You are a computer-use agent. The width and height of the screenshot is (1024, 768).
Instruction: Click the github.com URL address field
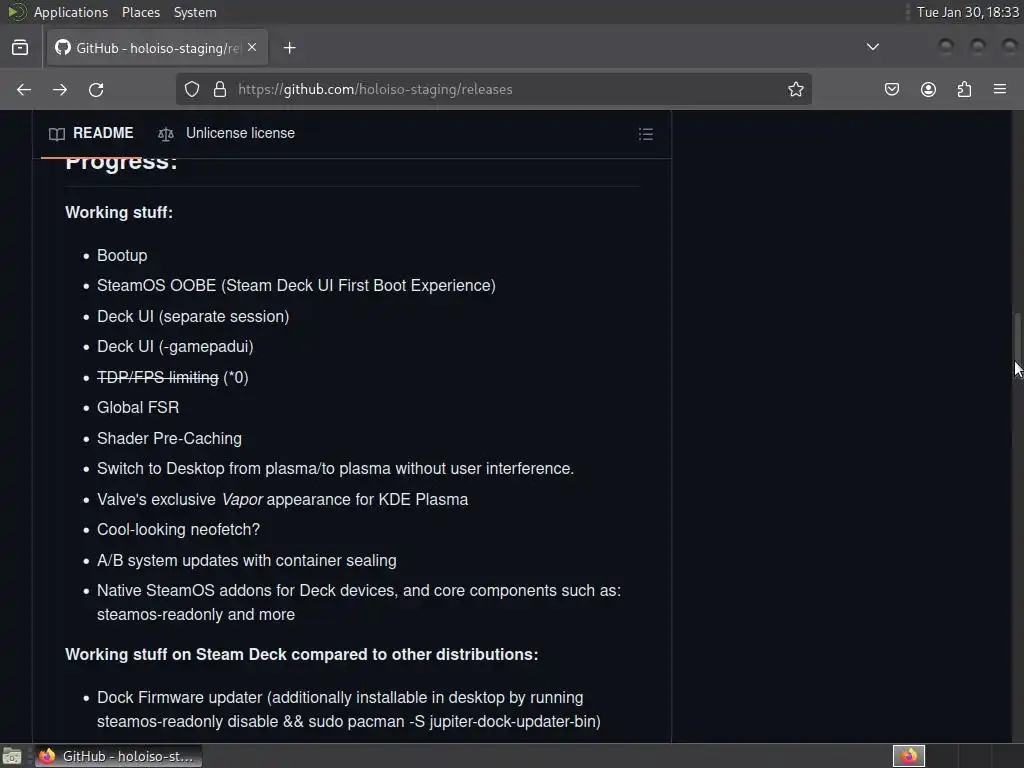point(496,89)
